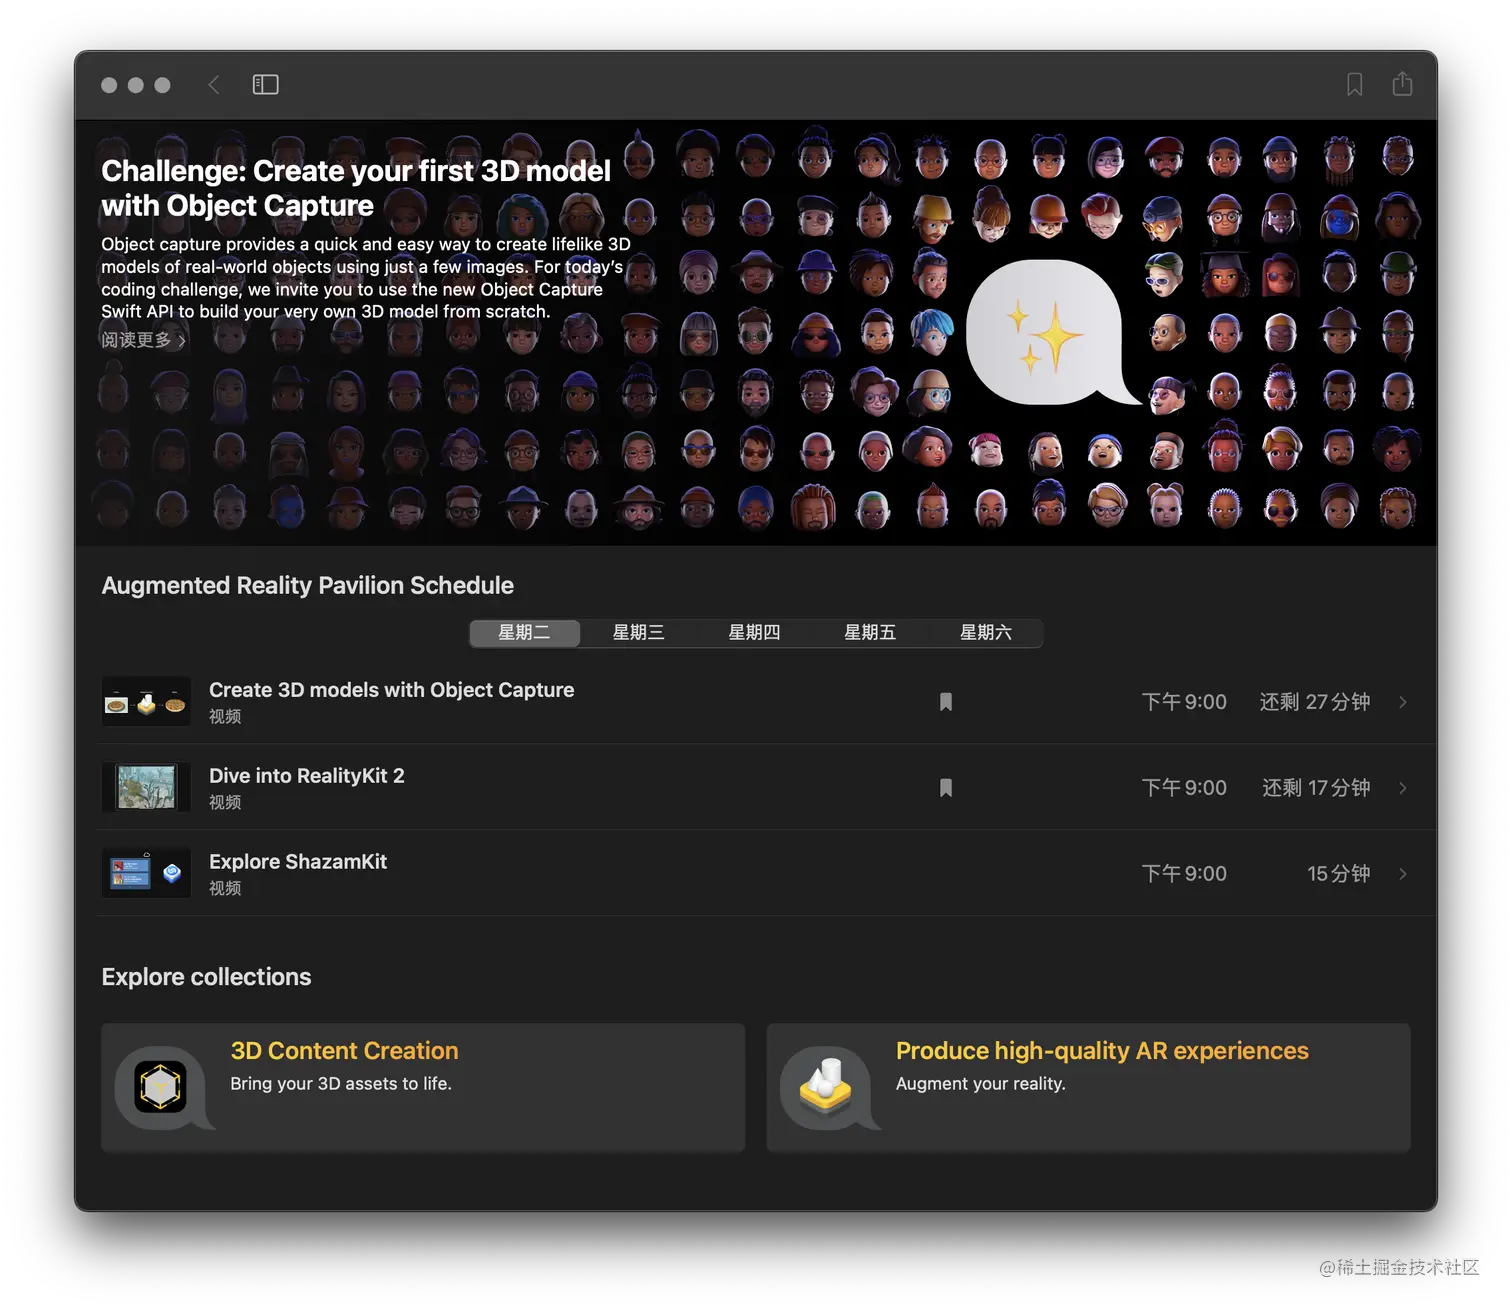Click the Augmented Reality Pavilion Schedule heading

tap(308, 586)
